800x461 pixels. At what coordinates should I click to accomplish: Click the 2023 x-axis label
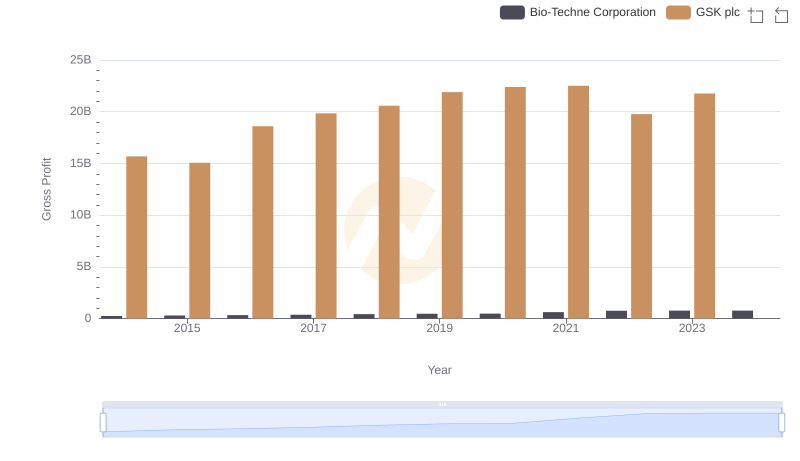tap(692, 328)
